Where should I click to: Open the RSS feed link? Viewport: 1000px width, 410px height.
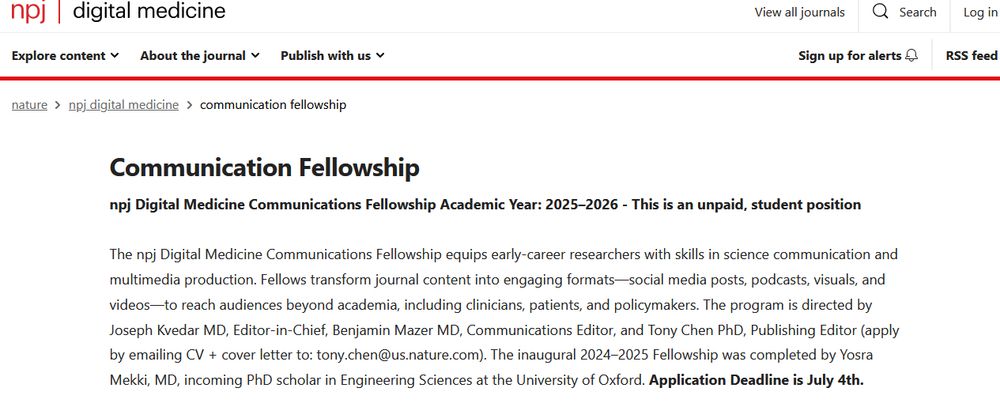click(971, 55)
